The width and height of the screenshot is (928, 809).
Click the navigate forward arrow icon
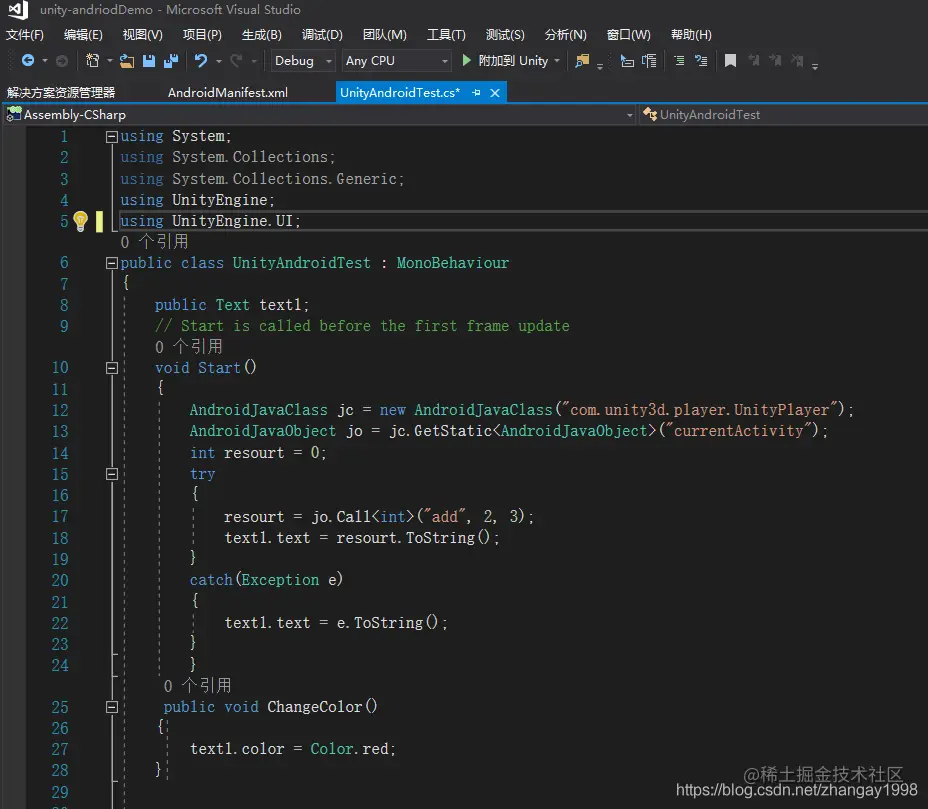(62, 60)
